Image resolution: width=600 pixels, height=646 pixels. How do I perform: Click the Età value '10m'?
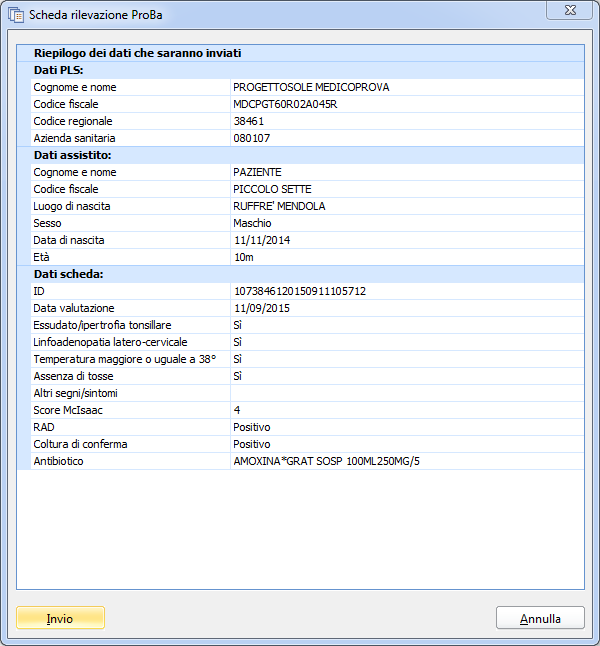click(244, 257)
